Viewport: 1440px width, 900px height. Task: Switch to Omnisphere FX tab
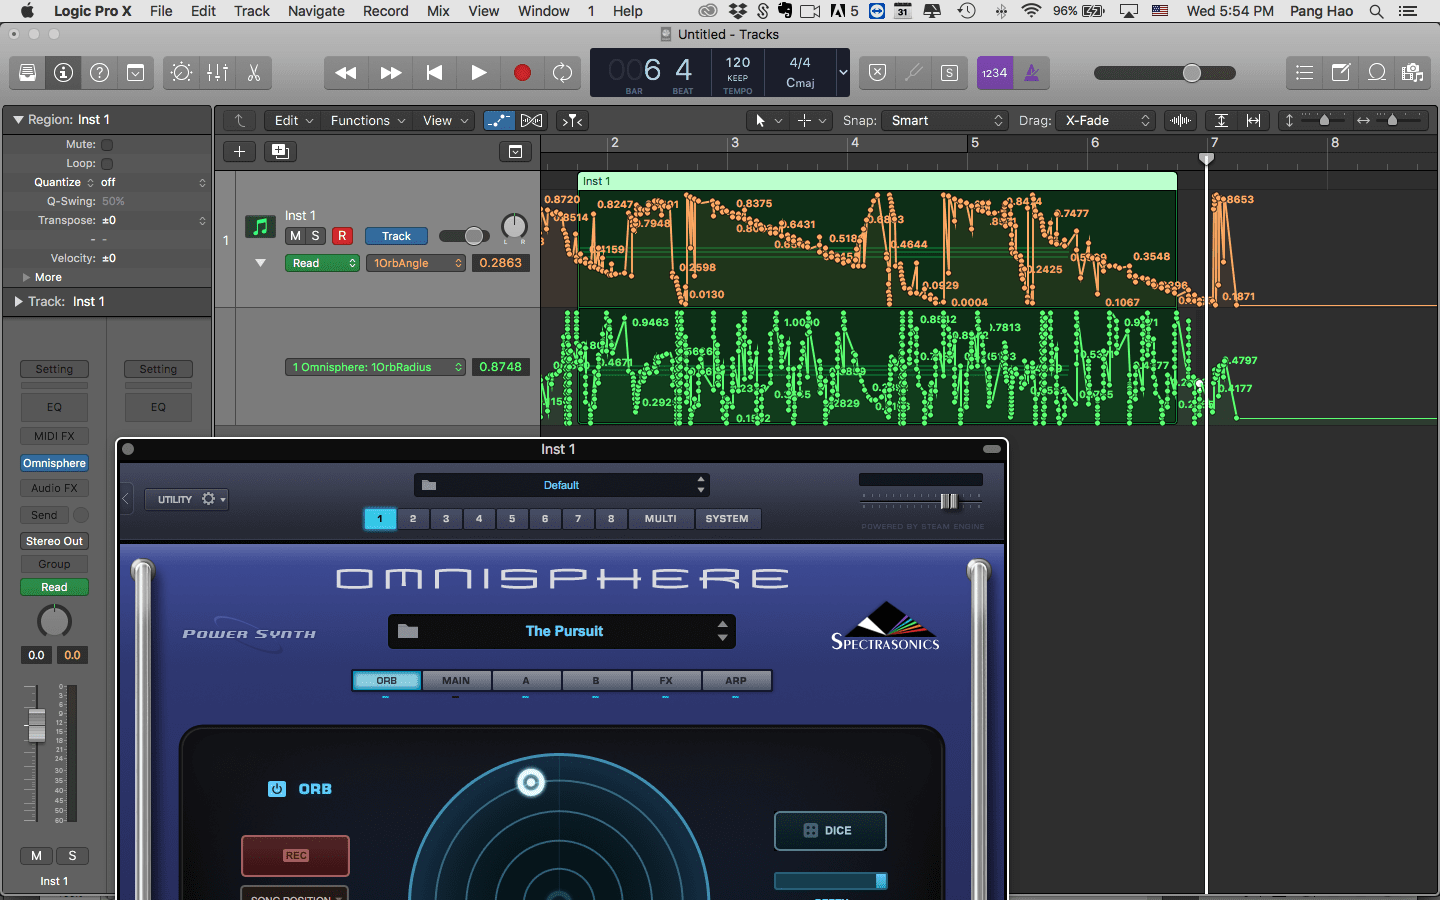point(666,681)
